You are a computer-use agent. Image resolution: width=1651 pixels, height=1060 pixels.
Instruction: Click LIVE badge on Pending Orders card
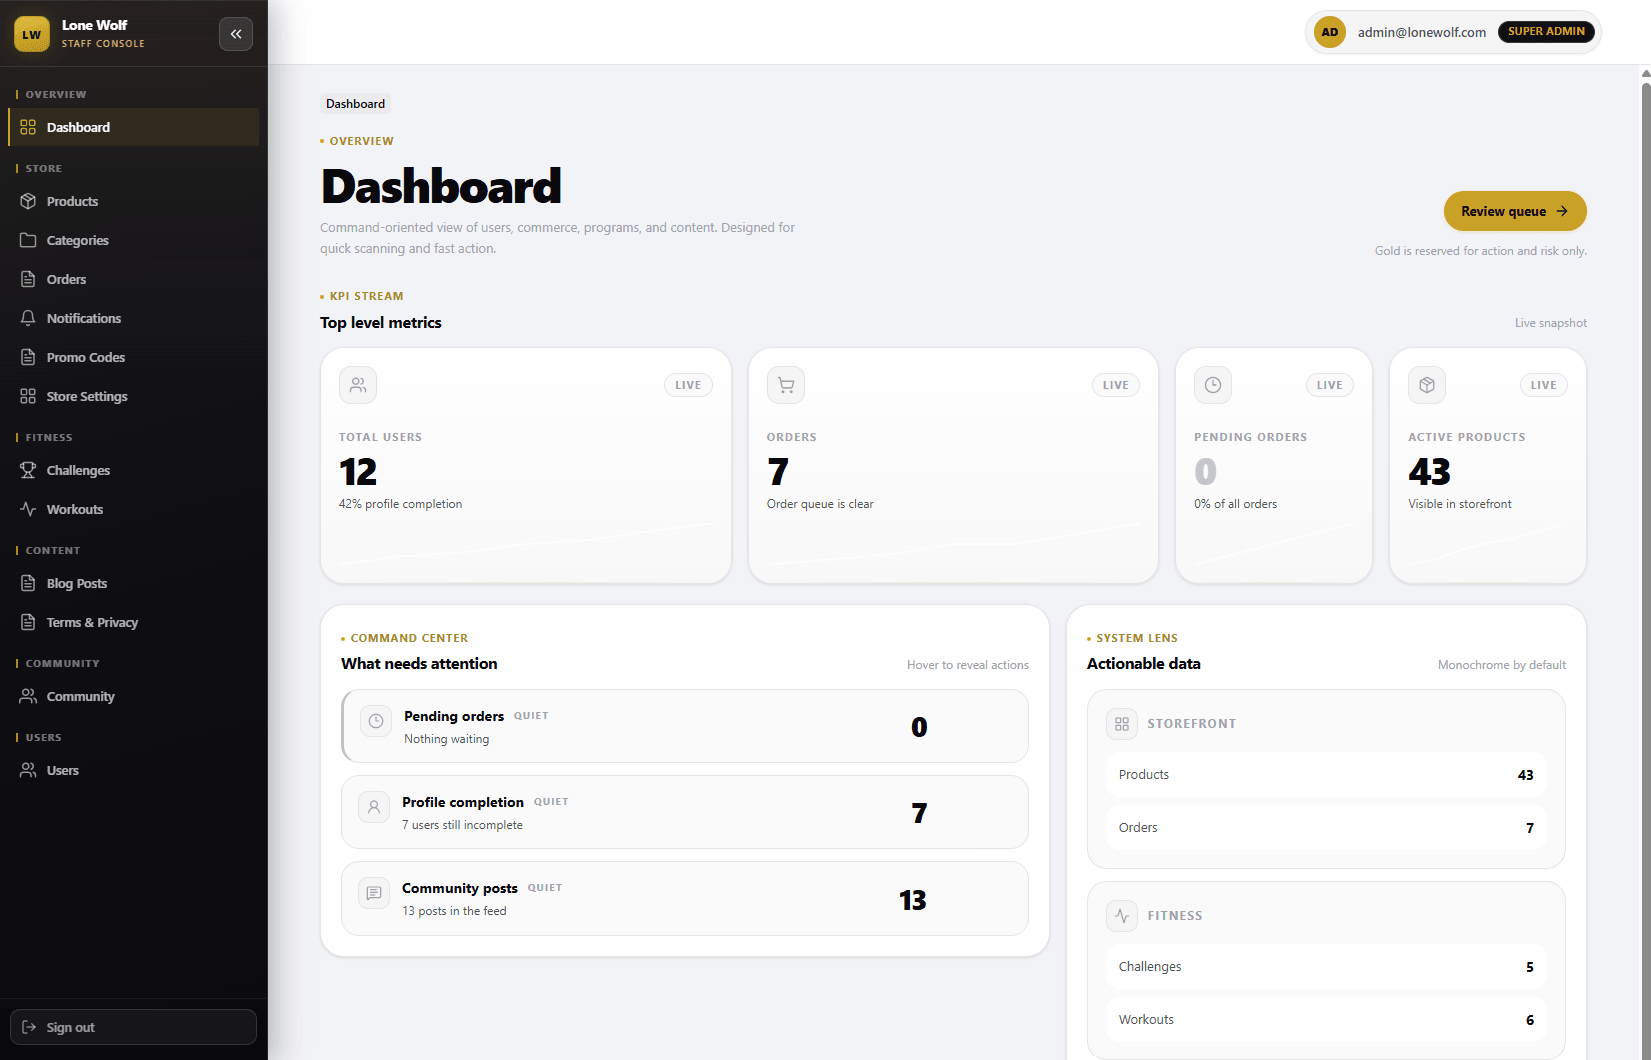click(1330, 385)
